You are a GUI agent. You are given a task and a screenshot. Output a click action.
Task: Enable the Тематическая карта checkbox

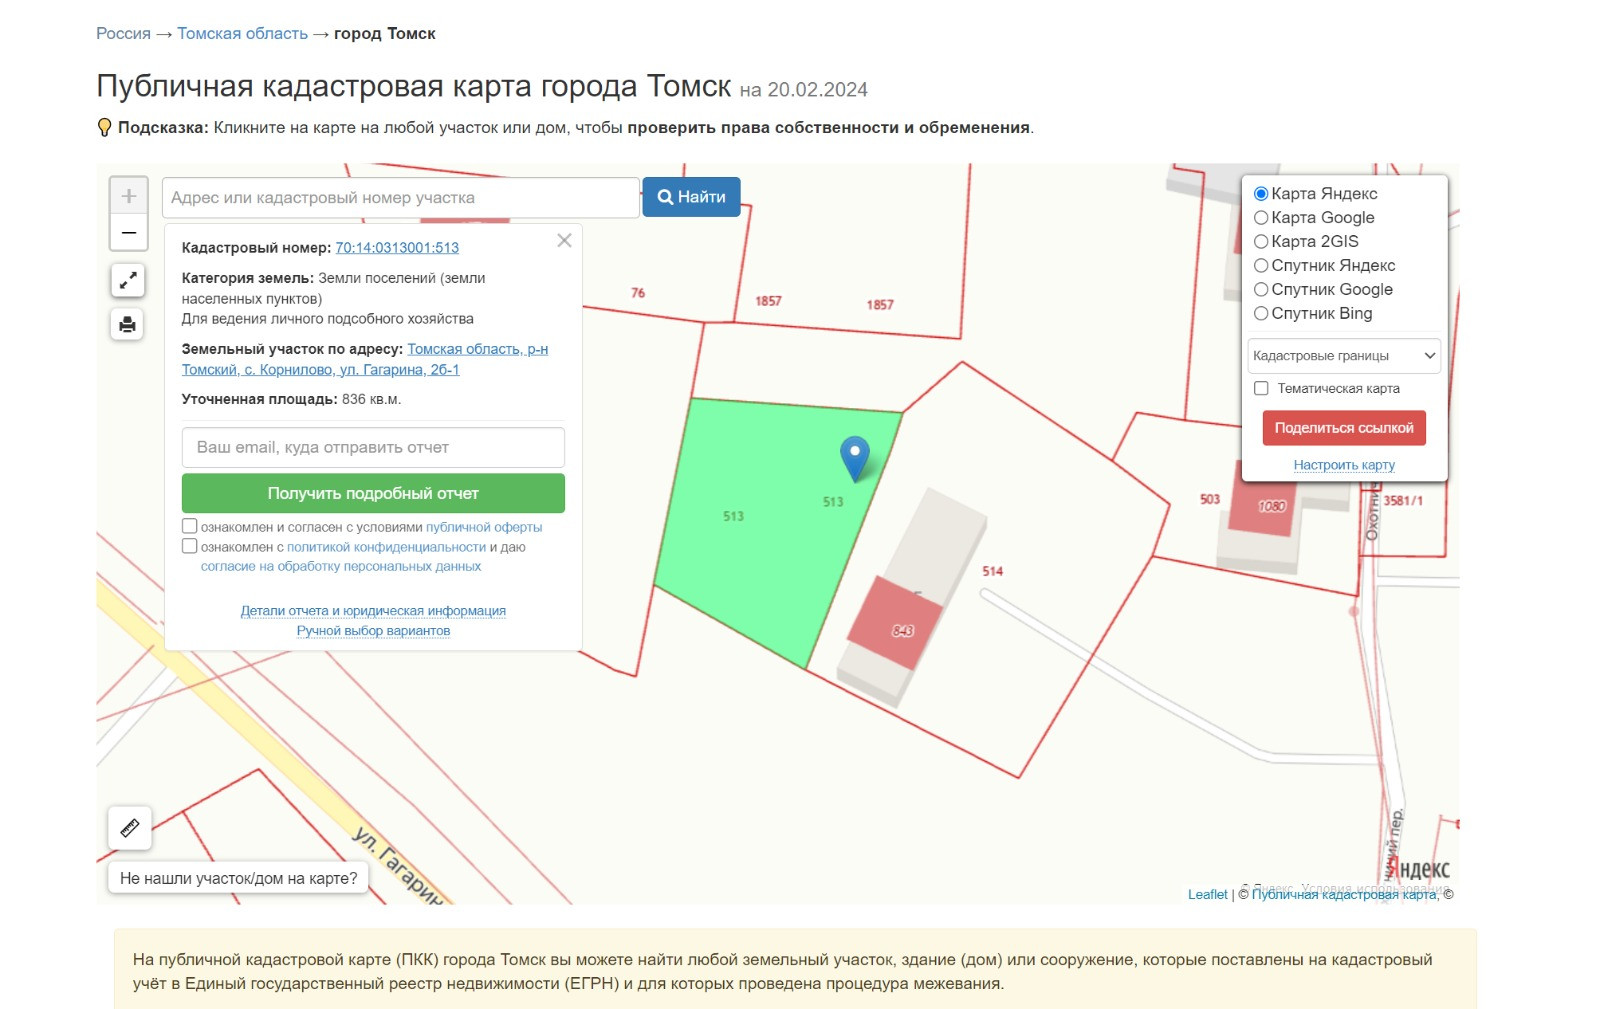(1261, 388)
